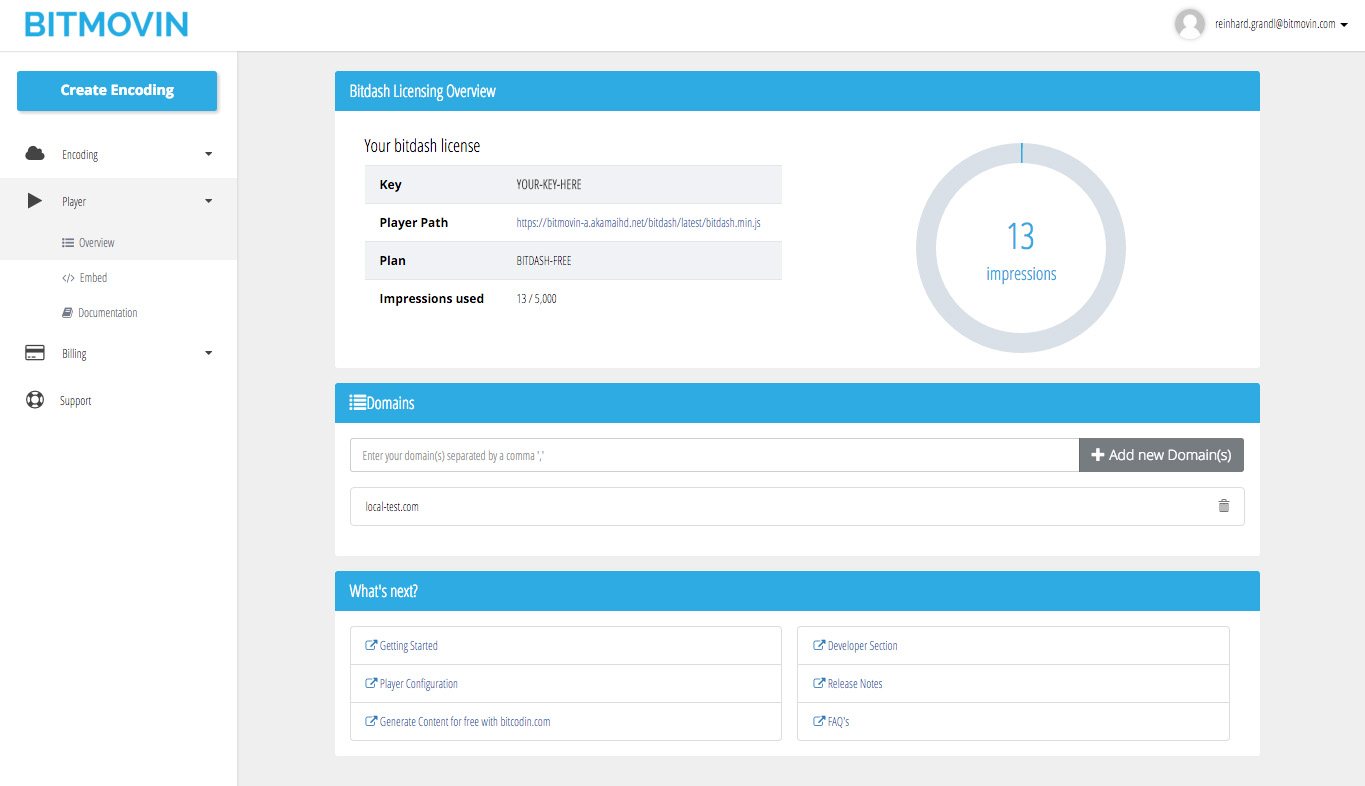The image size is (1365, 786).
Task: Click the Bitmovin logo
Action: [107, 25]
